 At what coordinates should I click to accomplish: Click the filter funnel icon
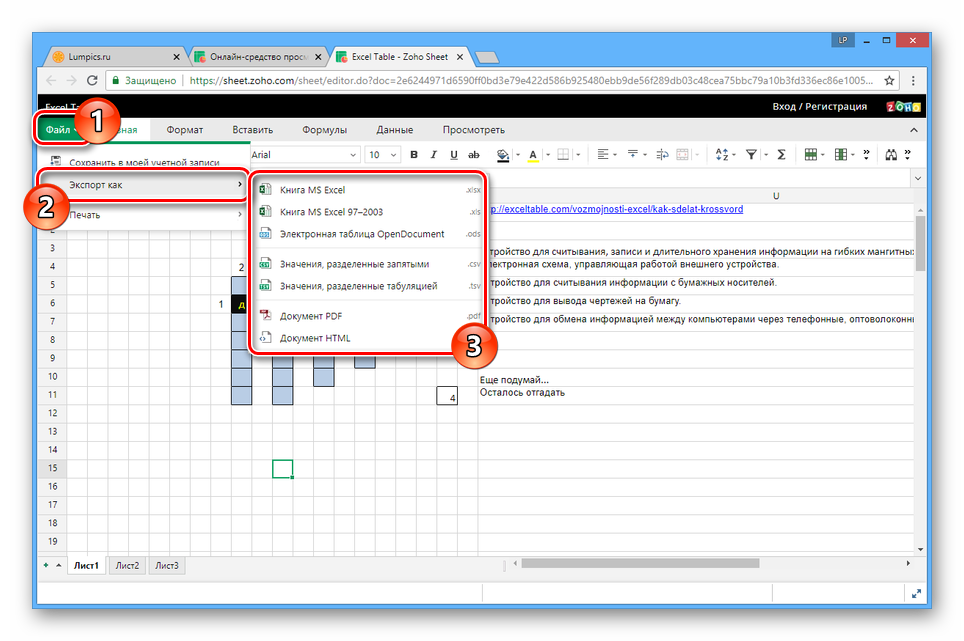point(751,155)
